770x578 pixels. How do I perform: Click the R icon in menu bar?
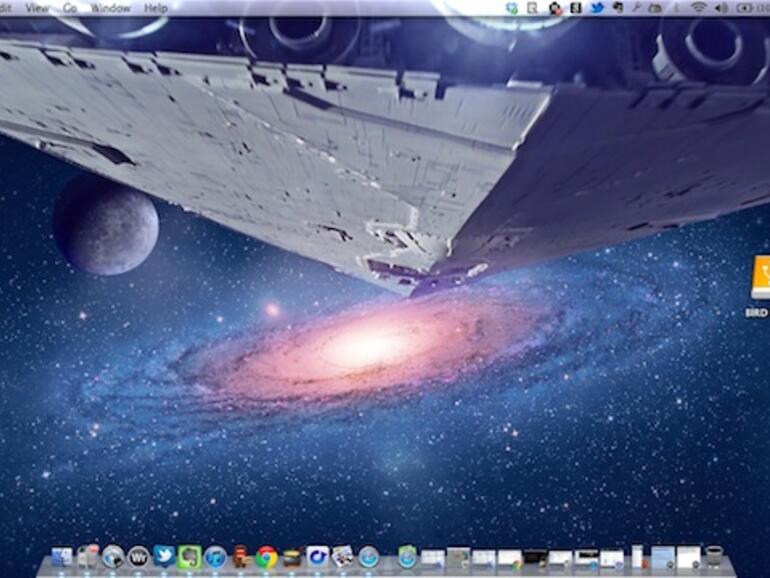[532, 8]
